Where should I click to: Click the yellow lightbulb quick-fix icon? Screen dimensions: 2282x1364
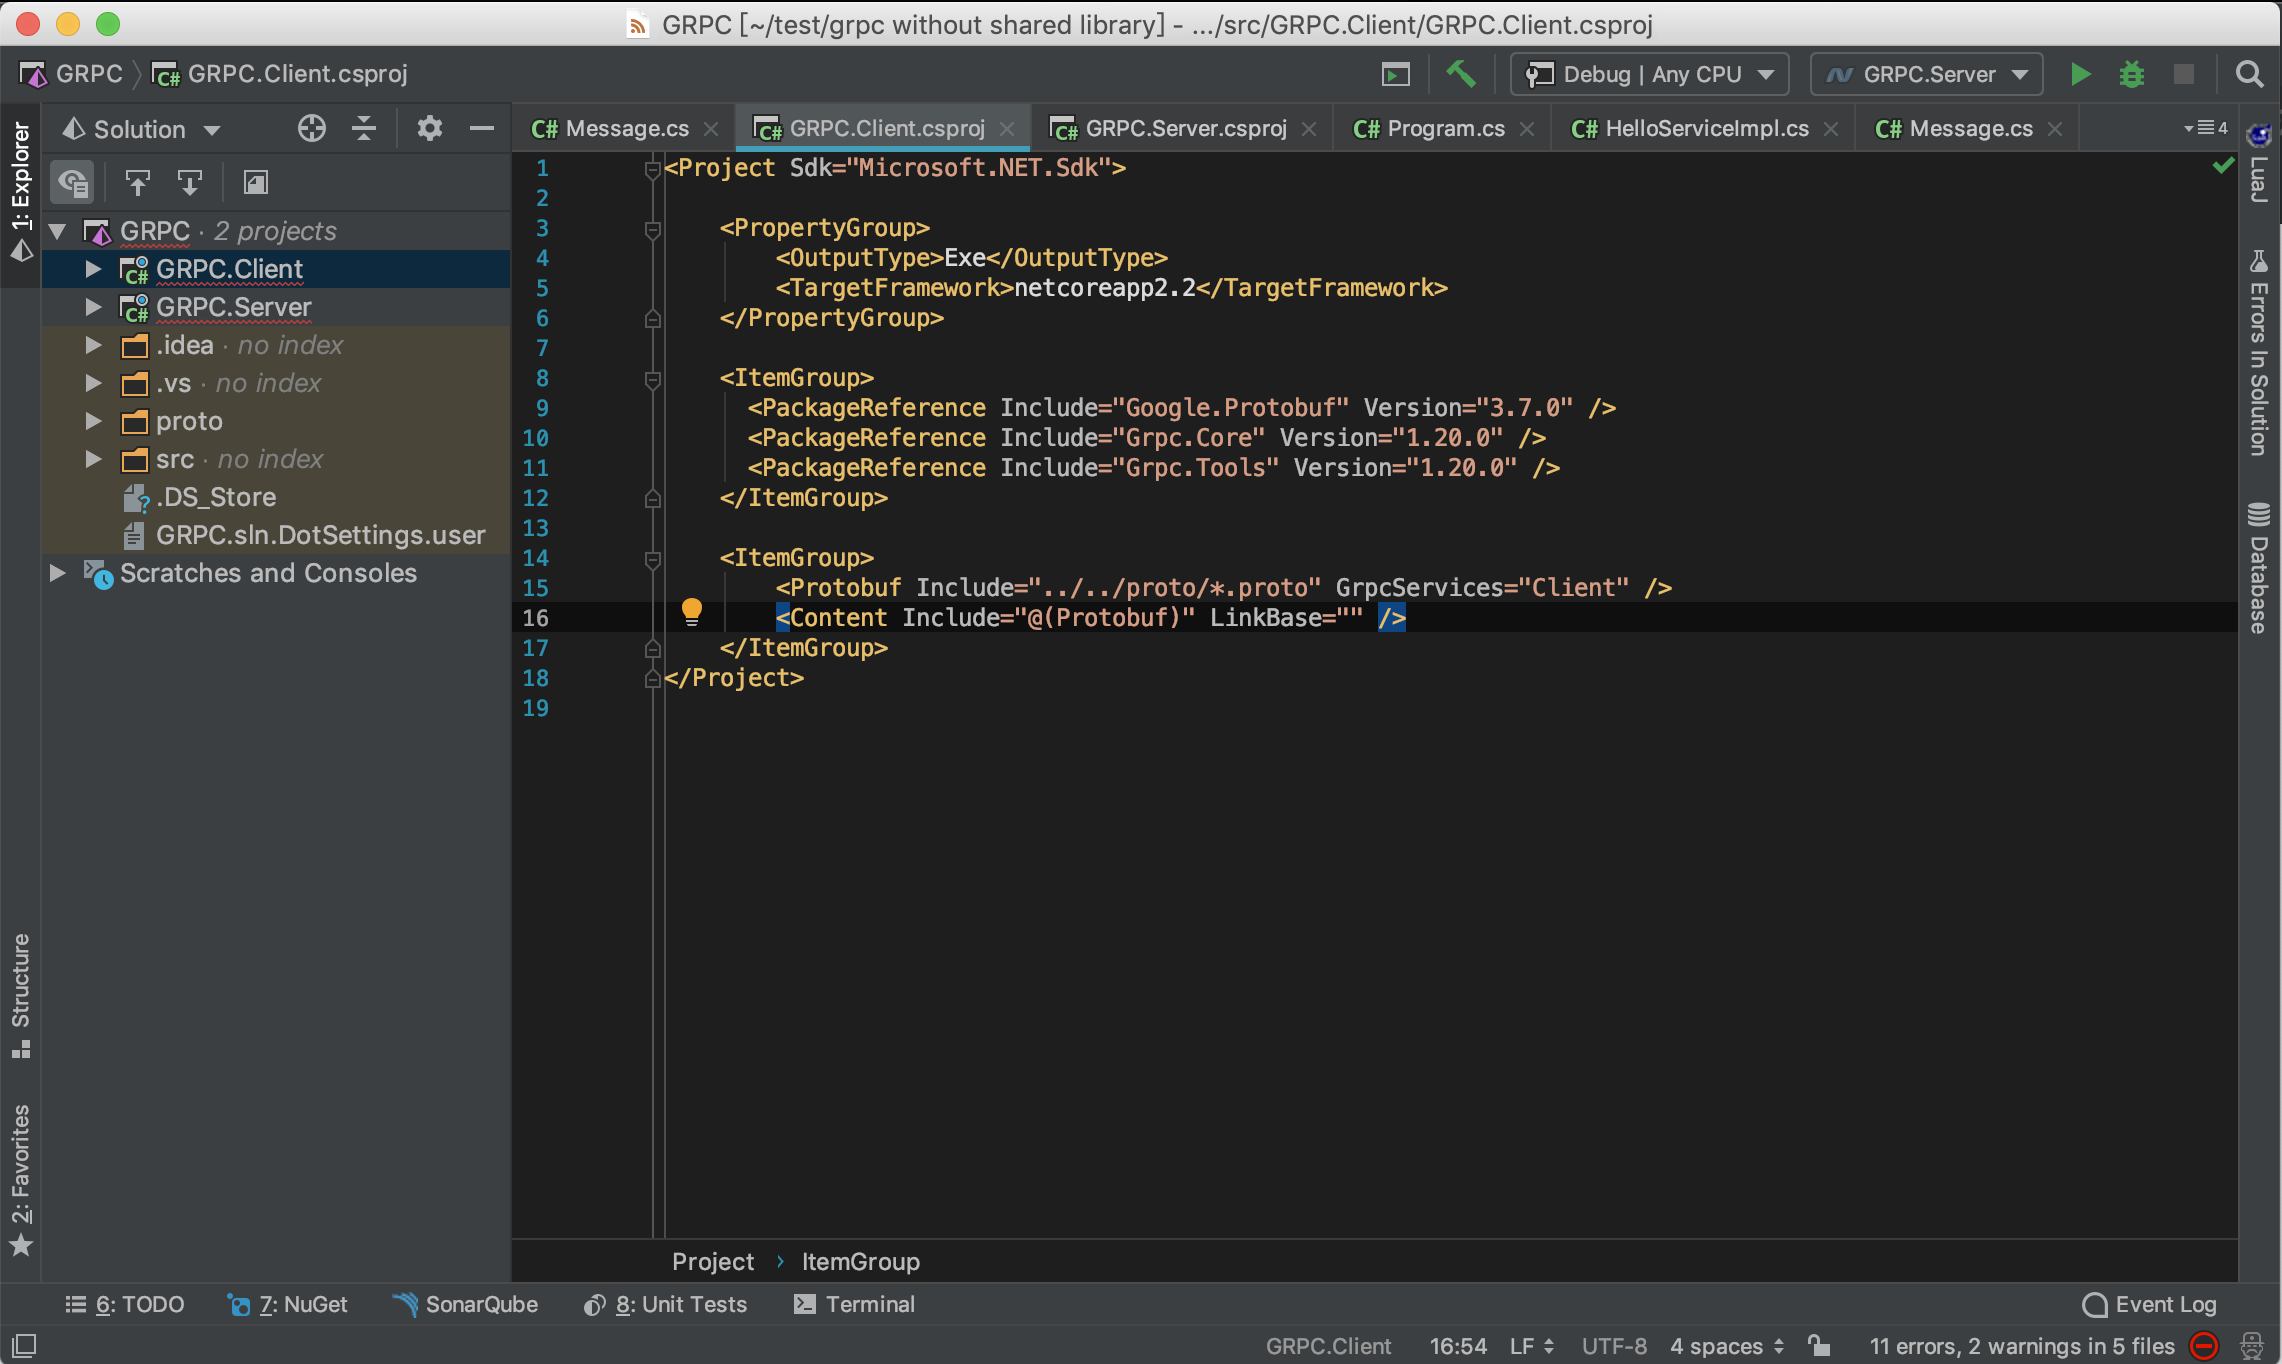pyautogui.click(x=691, y=611)
